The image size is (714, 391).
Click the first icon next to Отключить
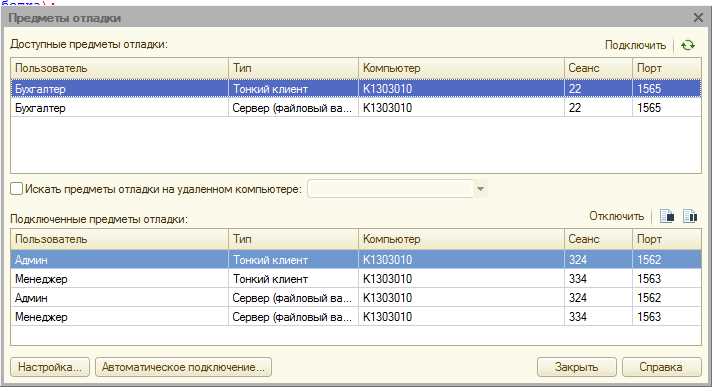667,216
